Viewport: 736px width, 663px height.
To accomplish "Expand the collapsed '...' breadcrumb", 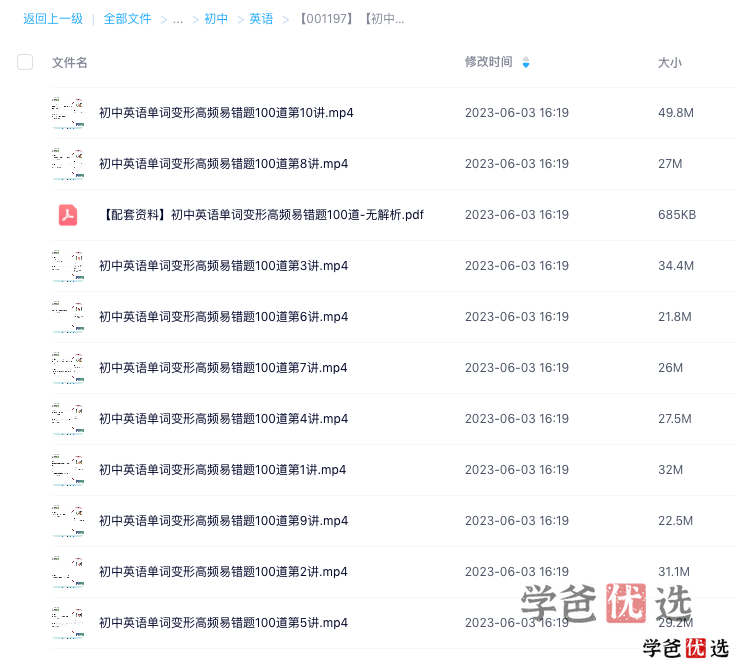I will point(177,19).
